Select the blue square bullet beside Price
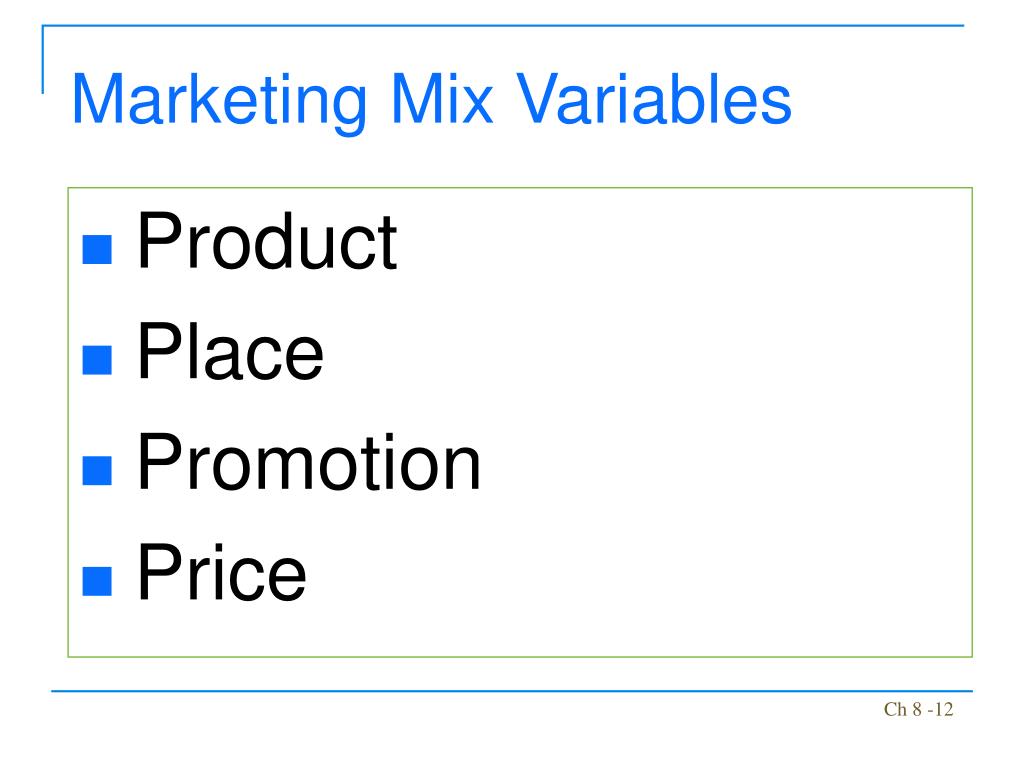 97,581
